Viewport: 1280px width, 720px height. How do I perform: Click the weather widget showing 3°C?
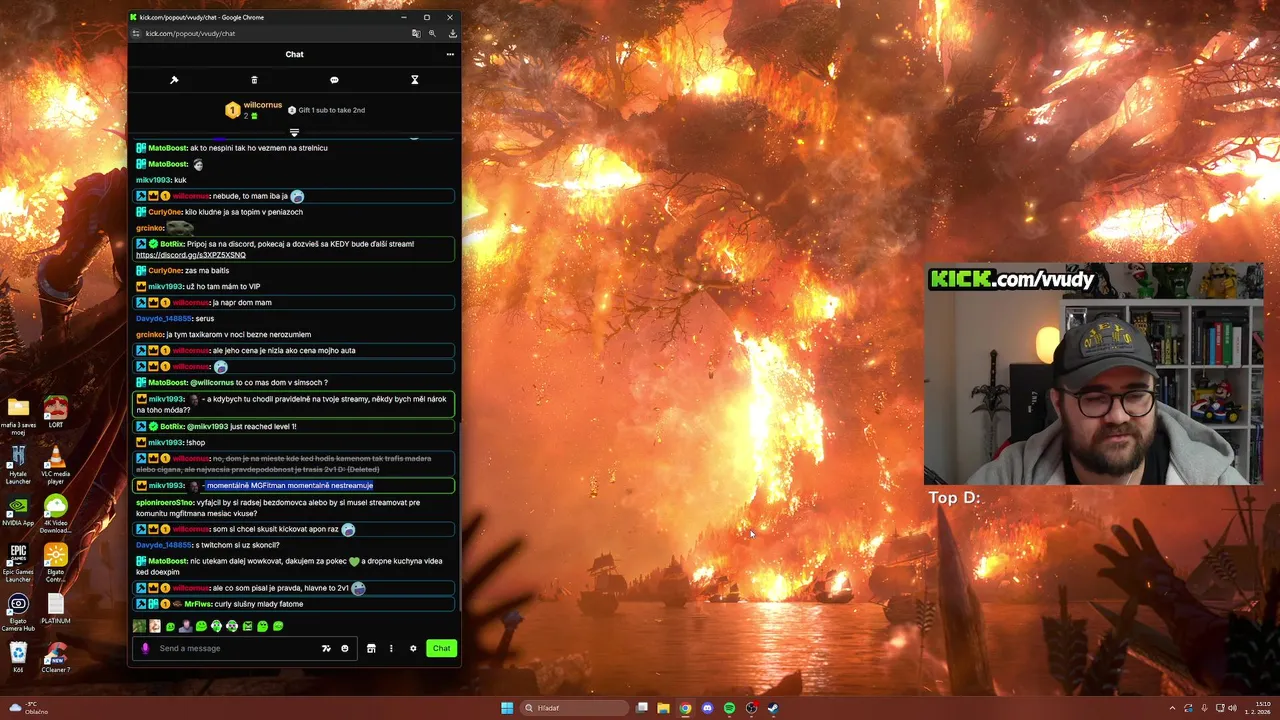coord(26,708)
